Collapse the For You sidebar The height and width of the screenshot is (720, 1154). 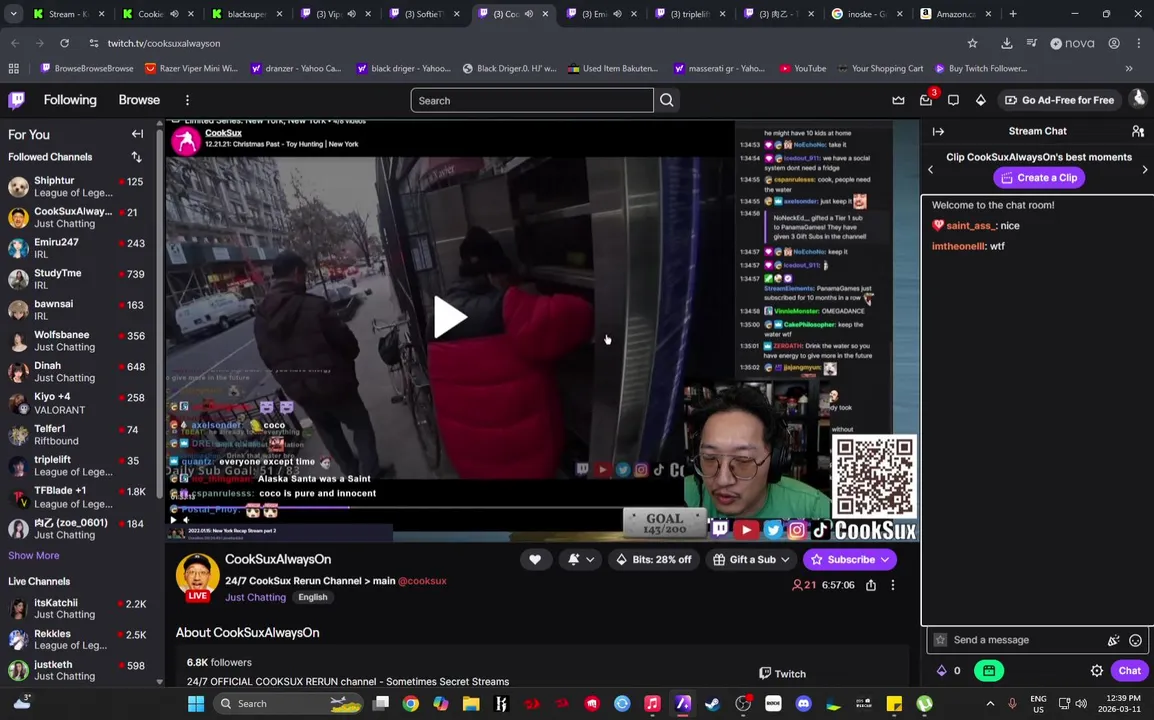point(137,134)
